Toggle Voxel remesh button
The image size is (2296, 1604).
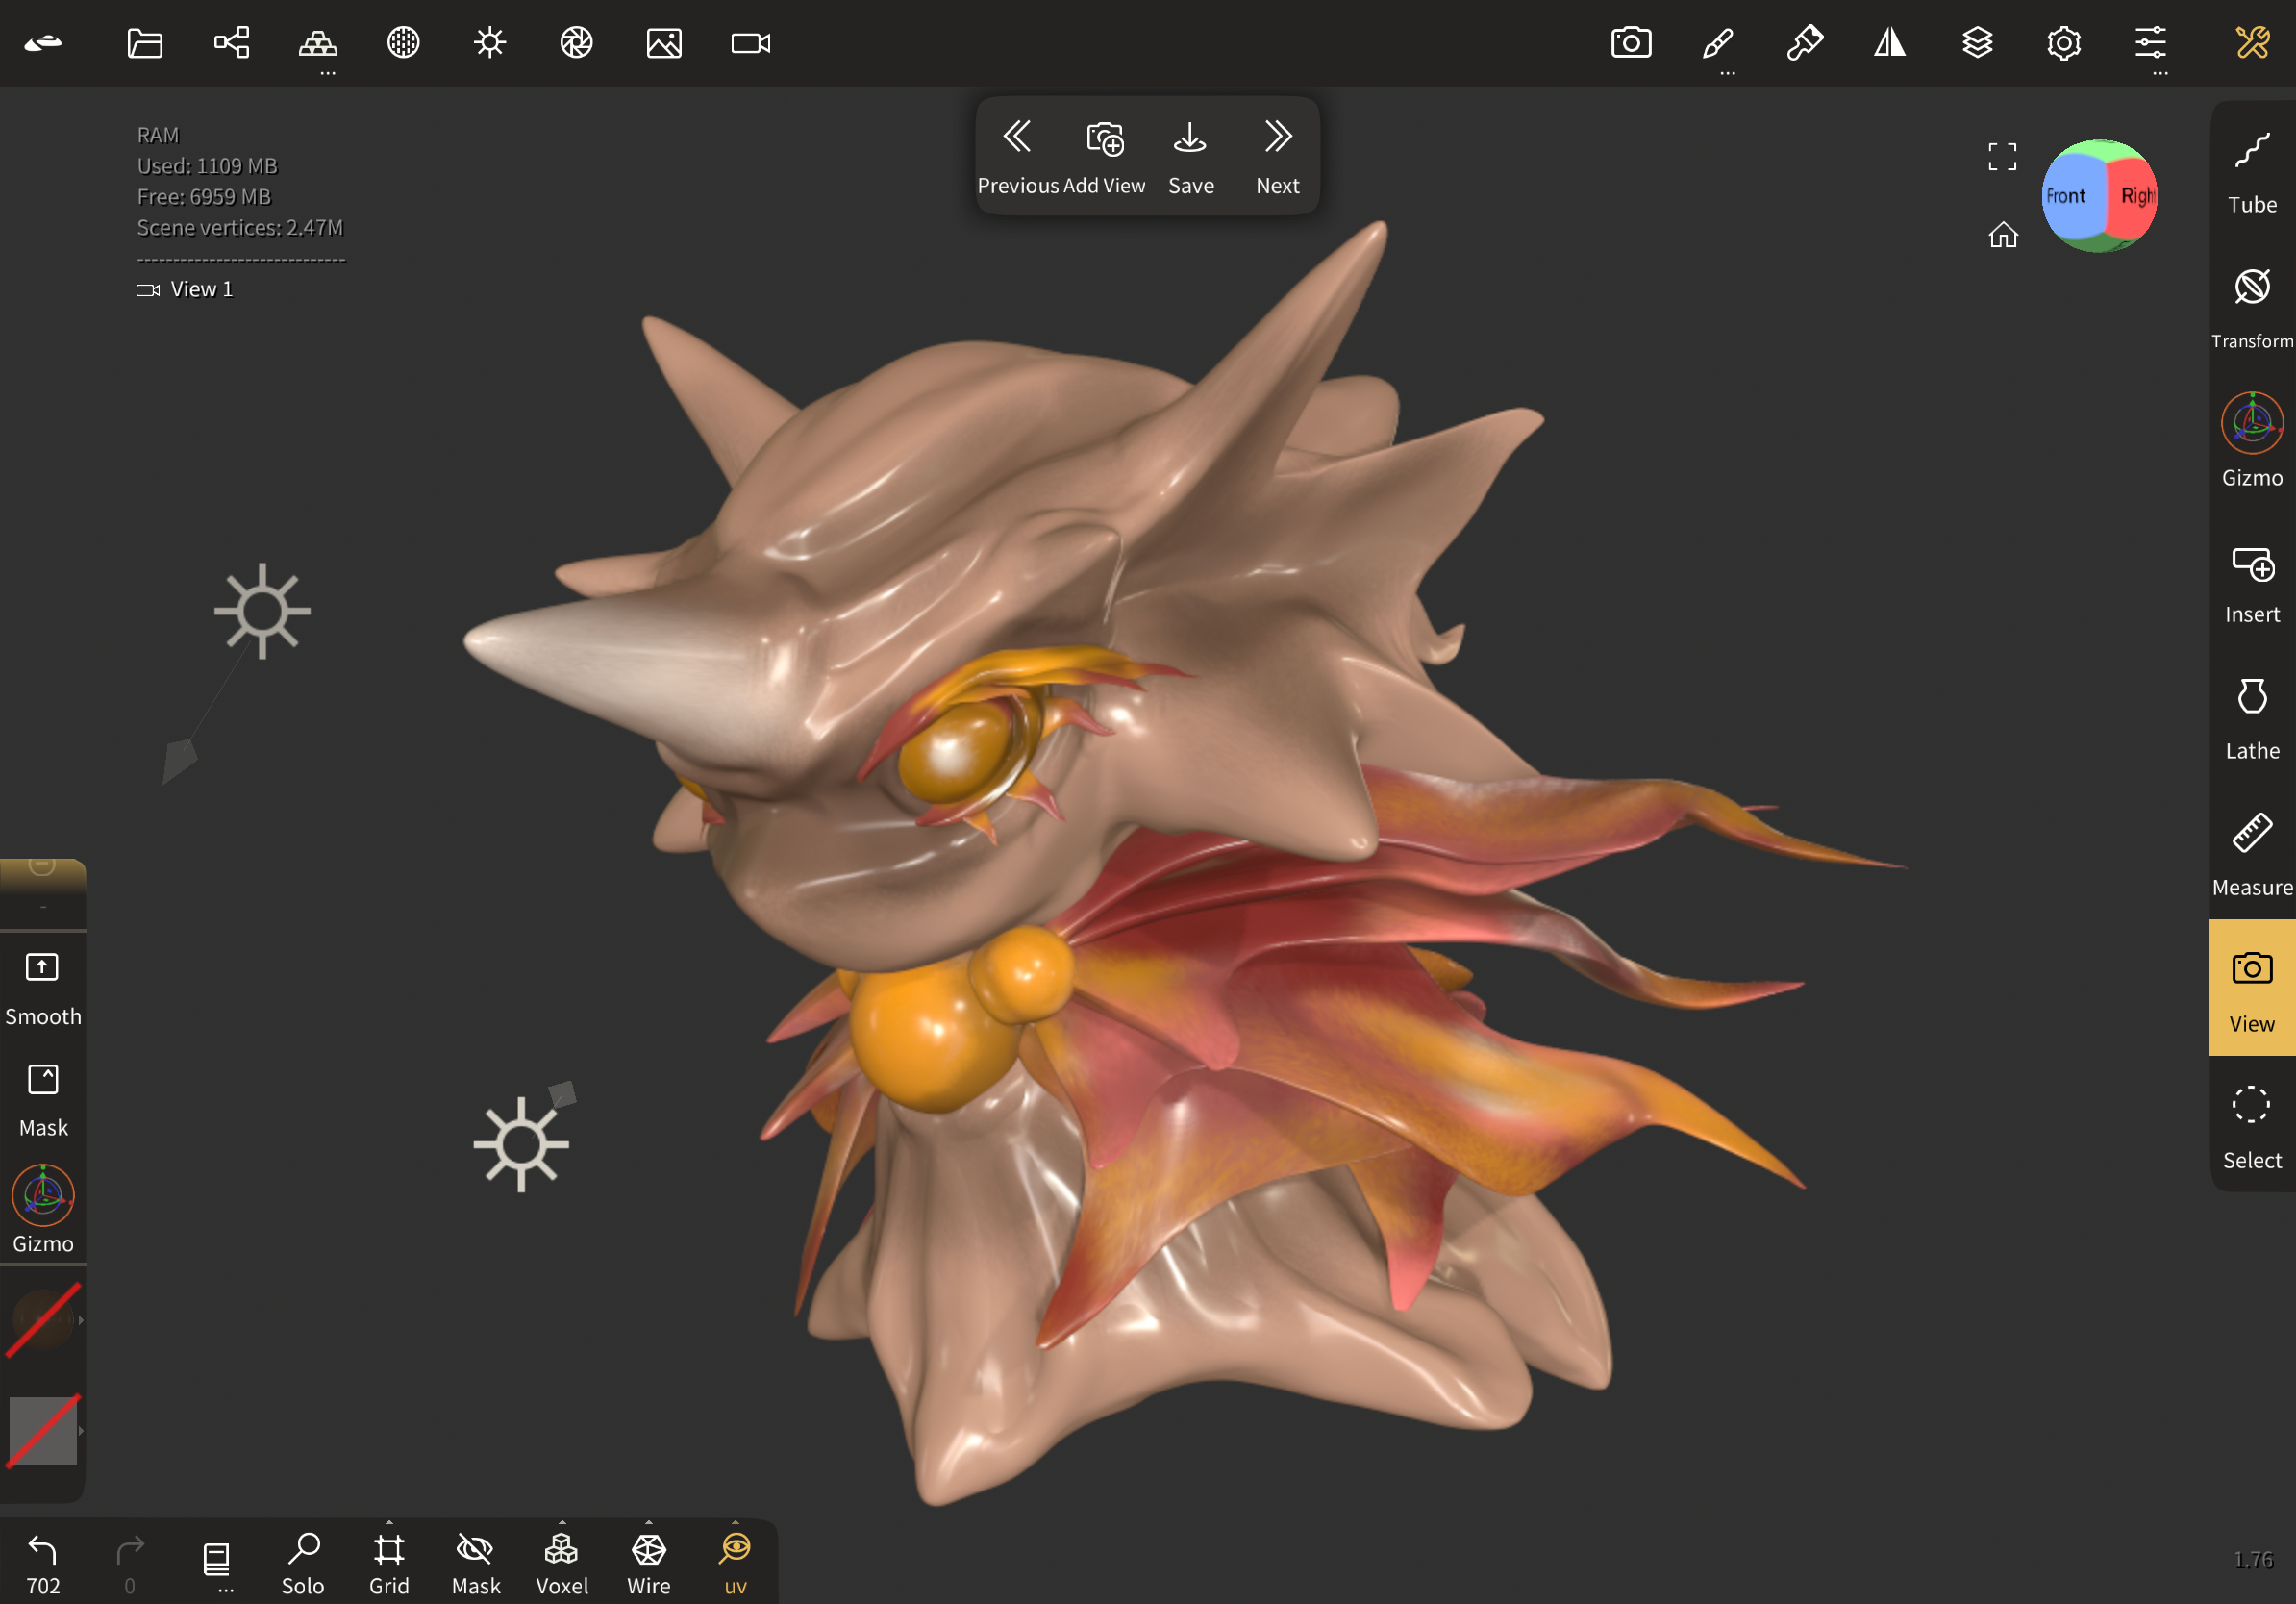562,1563
